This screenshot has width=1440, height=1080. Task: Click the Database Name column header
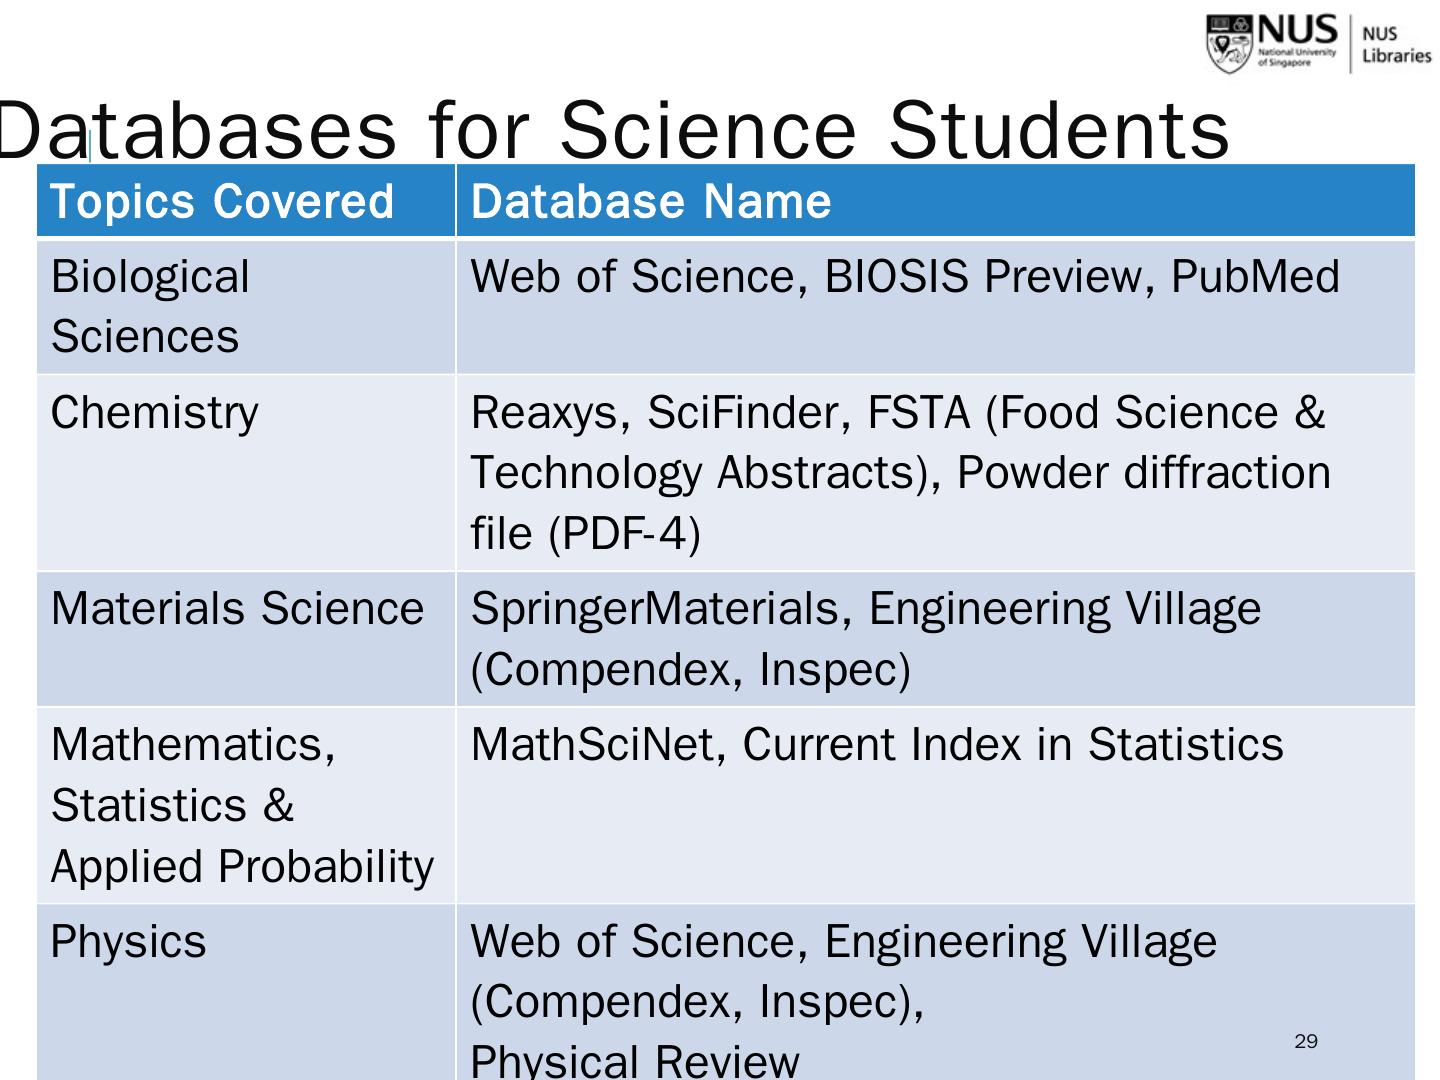click(x=651, y=201)
